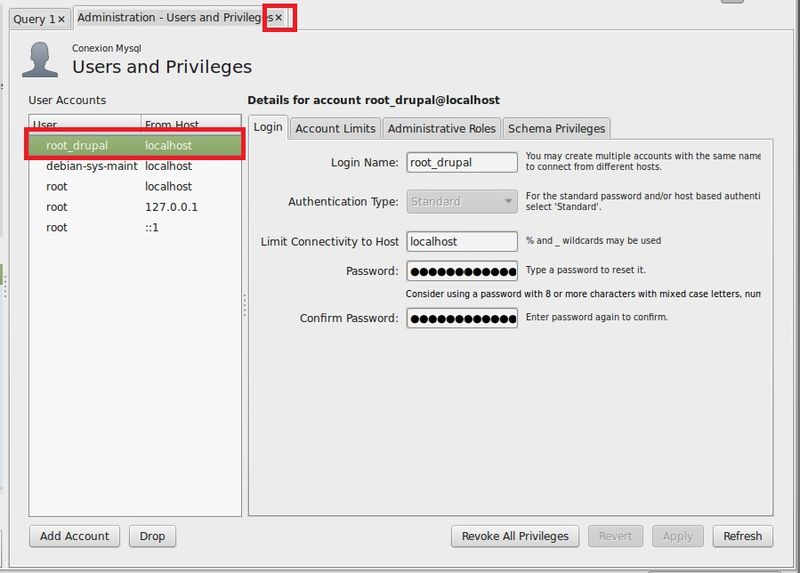Click the Refresh button

(x=742, y=536)
